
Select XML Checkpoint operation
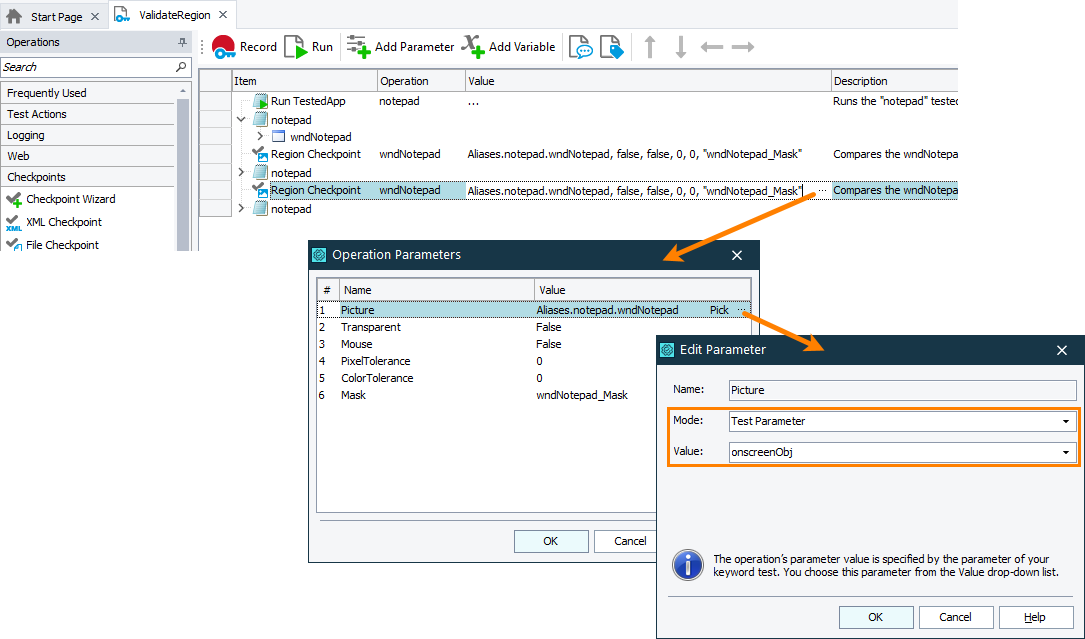pos(63,222)
